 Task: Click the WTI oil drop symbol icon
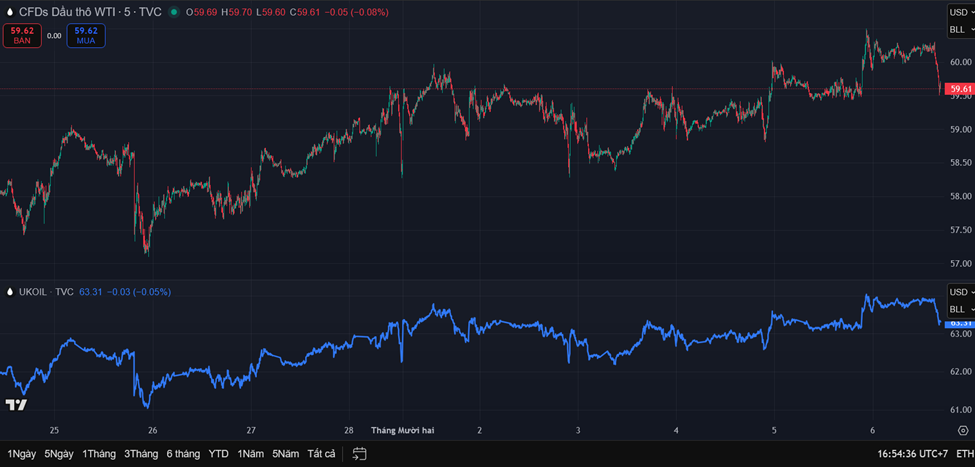pyautogui.click(x=9, y=12)
